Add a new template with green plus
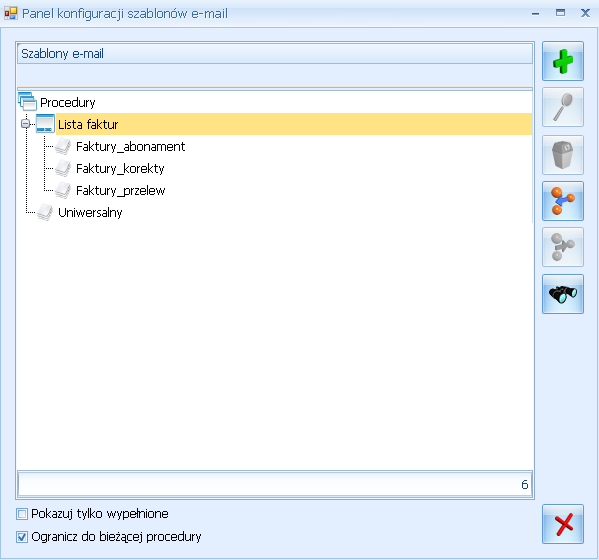Image resolution: width=599 pixels, height=560 pixels. 563,61
